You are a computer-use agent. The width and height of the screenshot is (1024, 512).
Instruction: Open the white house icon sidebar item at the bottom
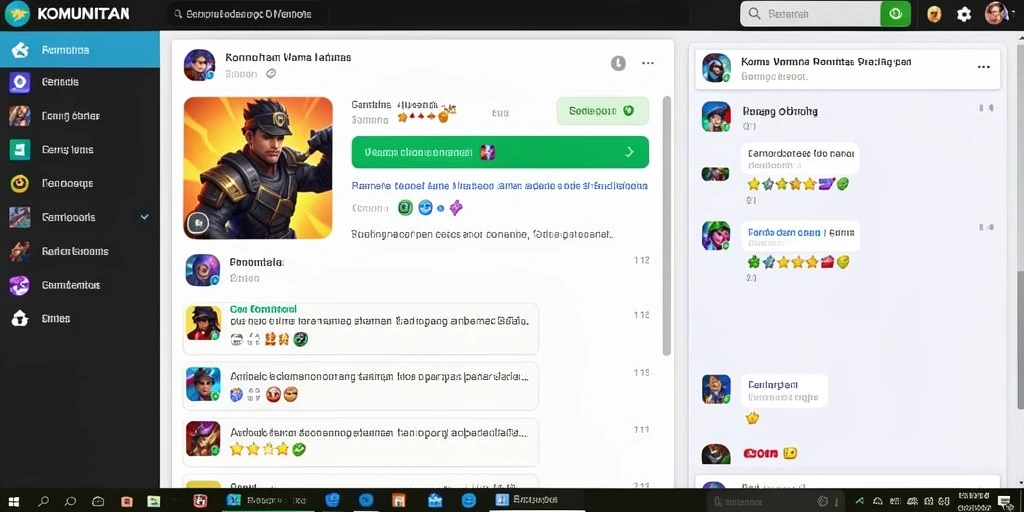(20, 319)
